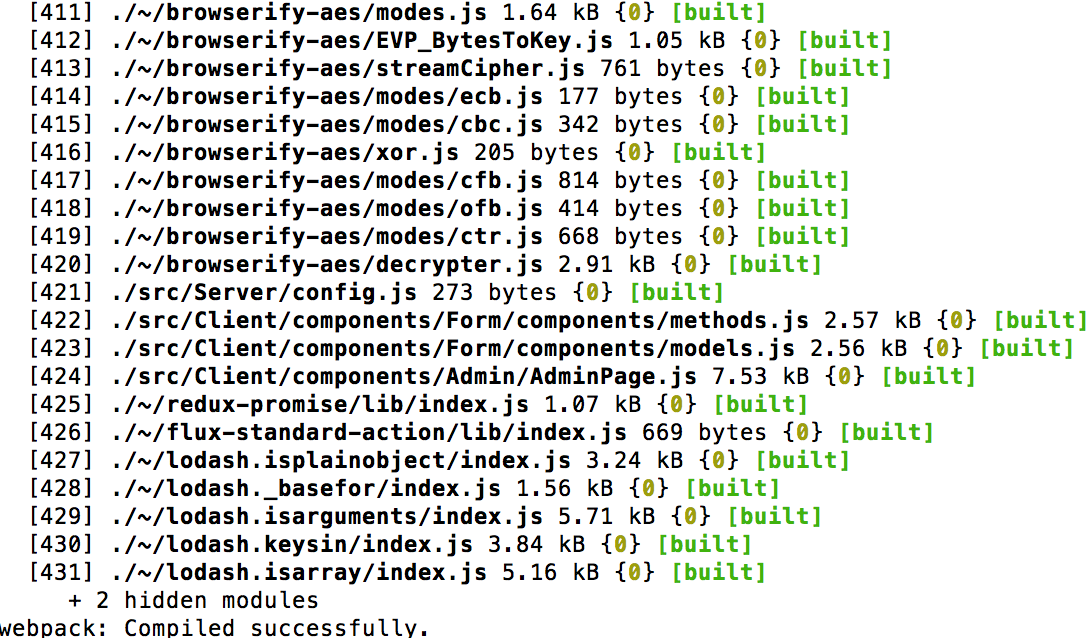Screen dimensions: 1088x638
Task: Click the xor.js file entry
Action: click(x=284, y=153)
